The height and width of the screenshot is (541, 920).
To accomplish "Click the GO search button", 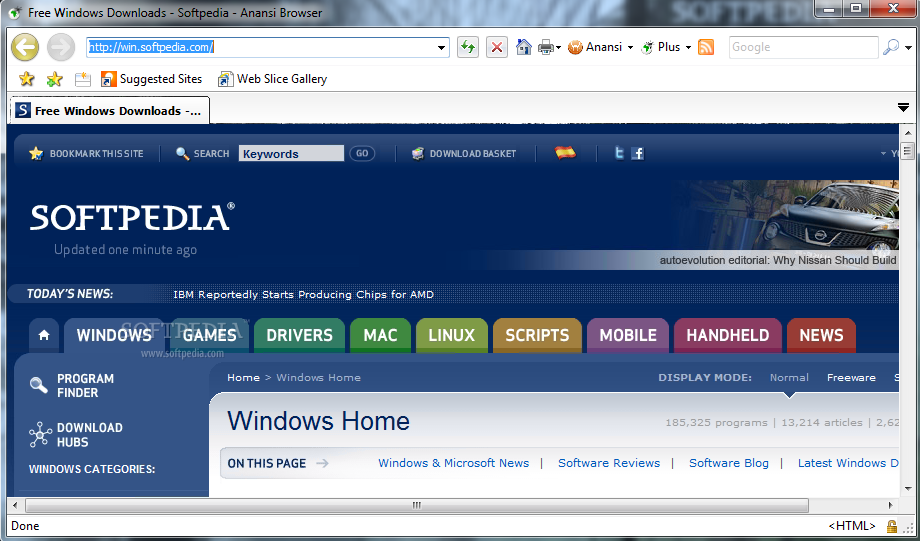I will (x=362, y=154).
